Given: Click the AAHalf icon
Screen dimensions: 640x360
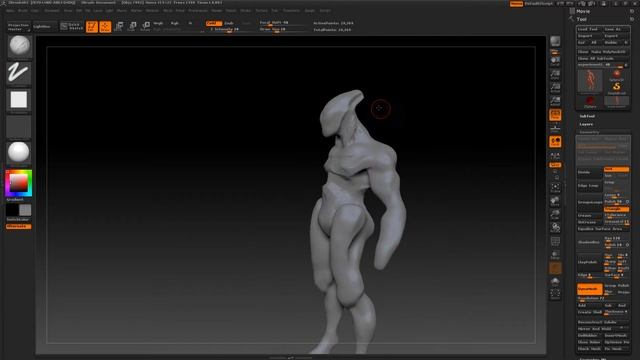Looking at the screenshot, I should (555, 101).
